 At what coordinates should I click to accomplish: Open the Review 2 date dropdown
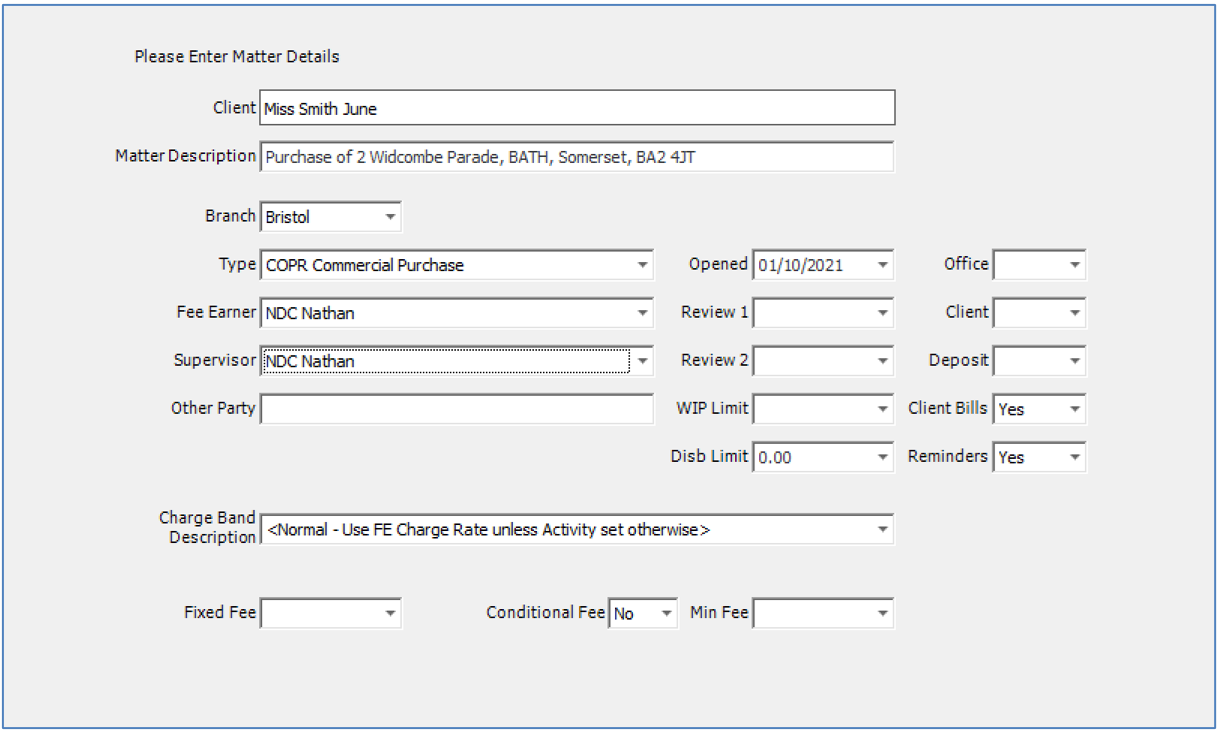pyautogui.click(x=882, y=361)
